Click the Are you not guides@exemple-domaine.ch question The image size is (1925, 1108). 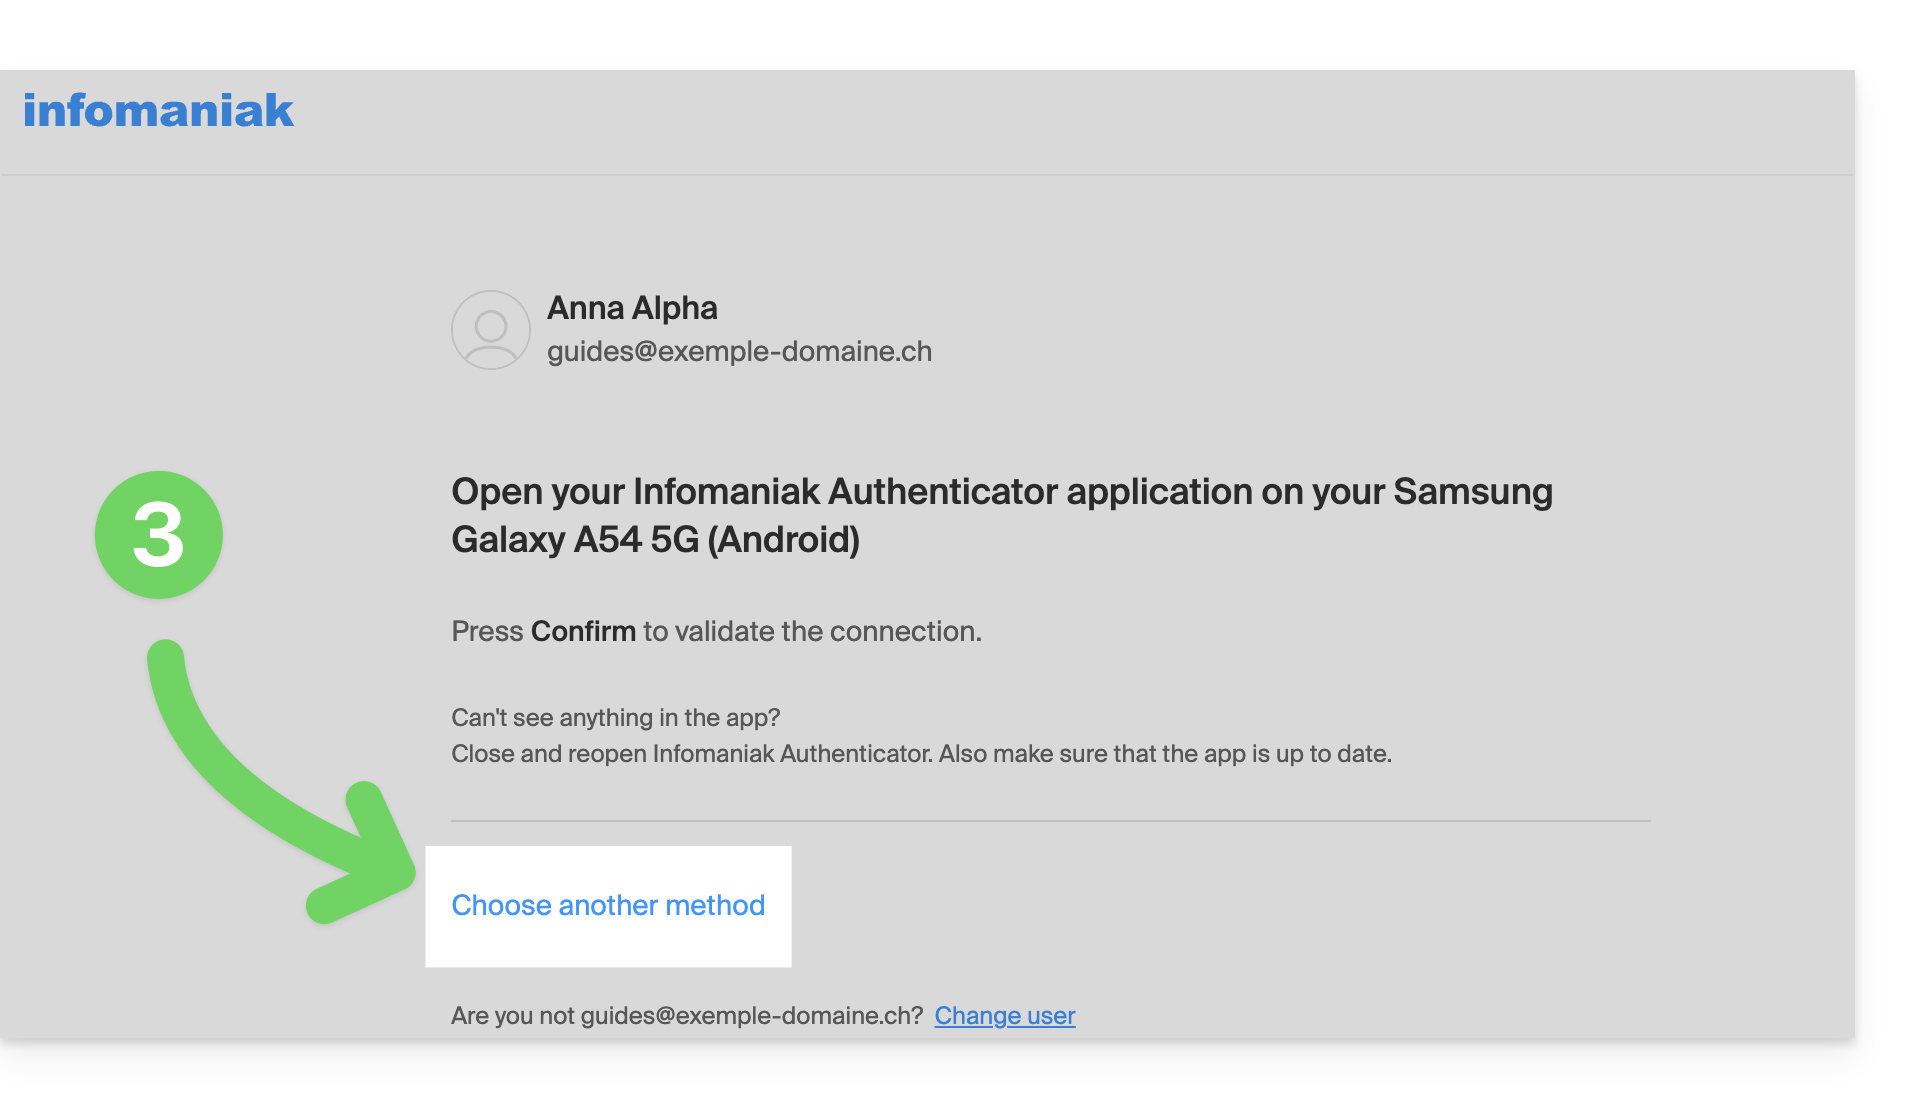point(687,1016)
